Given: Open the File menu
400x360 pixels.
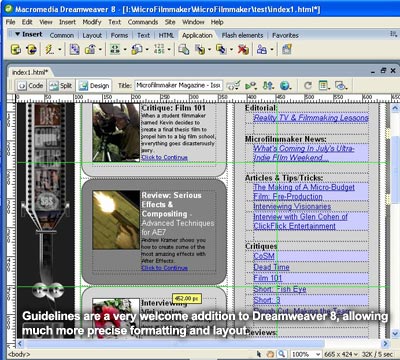Looking at the screenshot, I should coord(11,22).
